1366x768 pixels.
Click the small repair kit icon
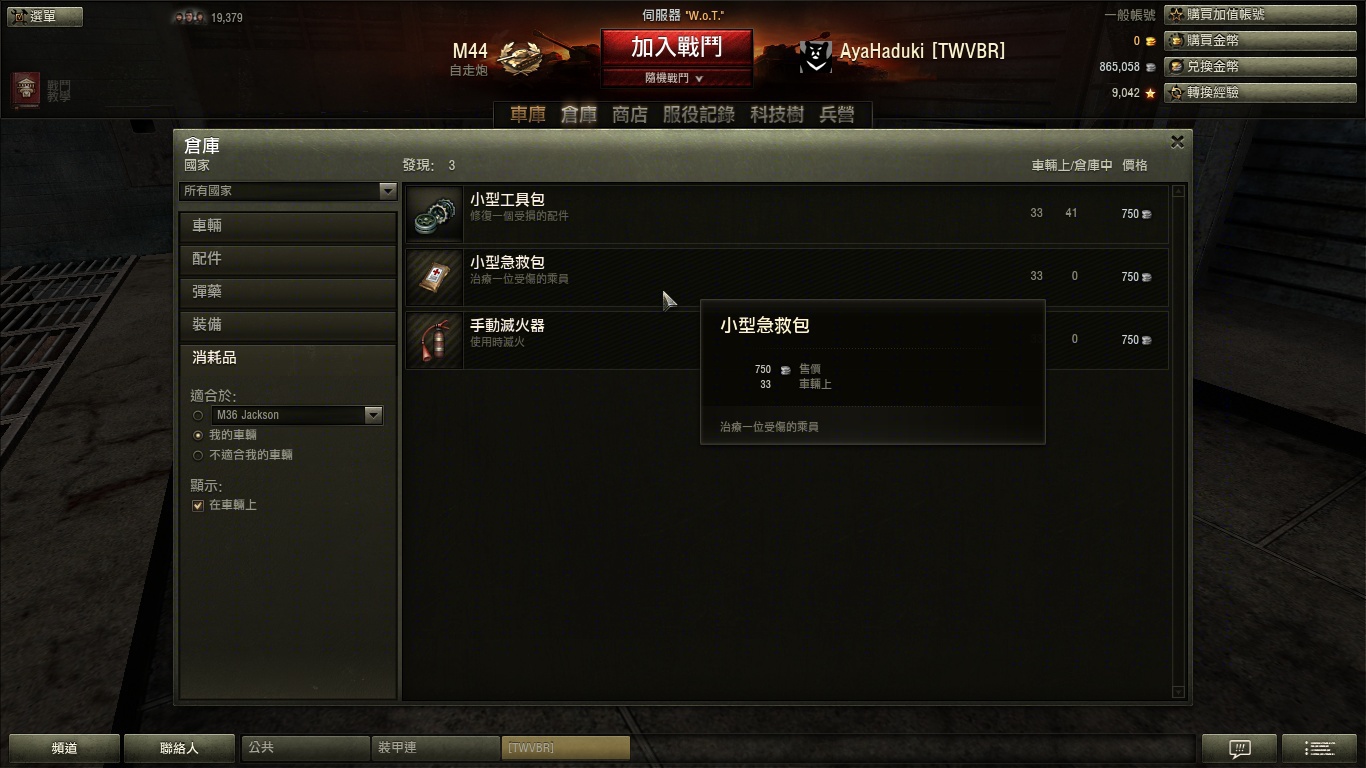click(435, 214)
